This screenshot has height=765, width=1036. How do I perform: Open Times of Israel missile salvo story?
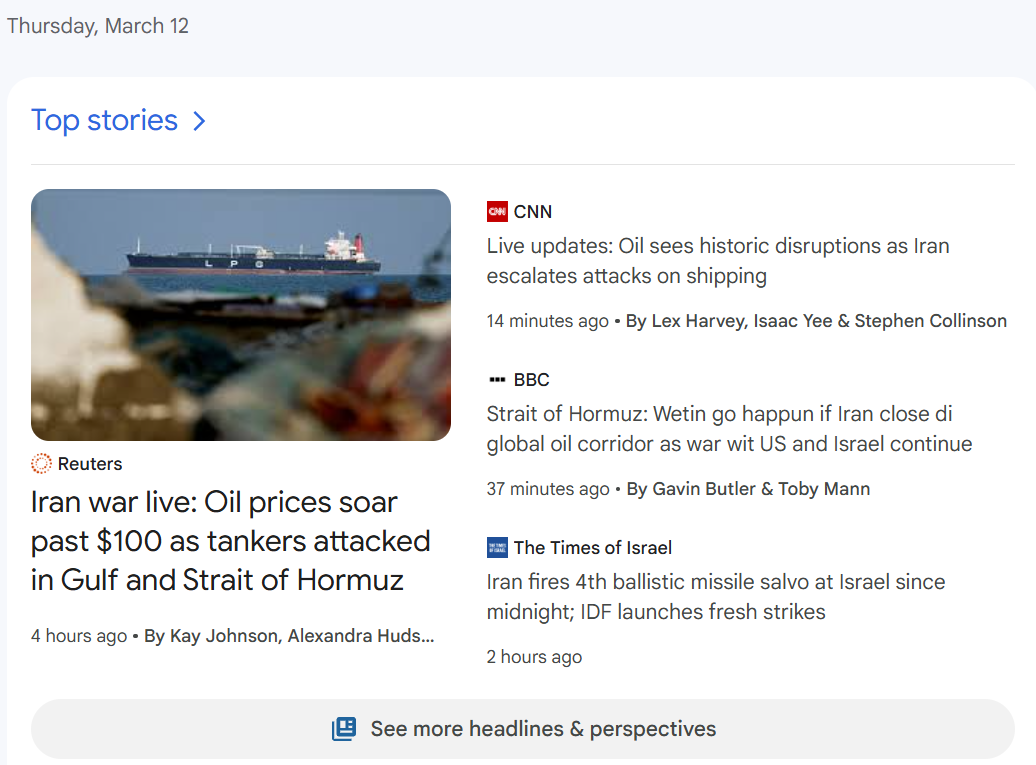tap(715, 597)
